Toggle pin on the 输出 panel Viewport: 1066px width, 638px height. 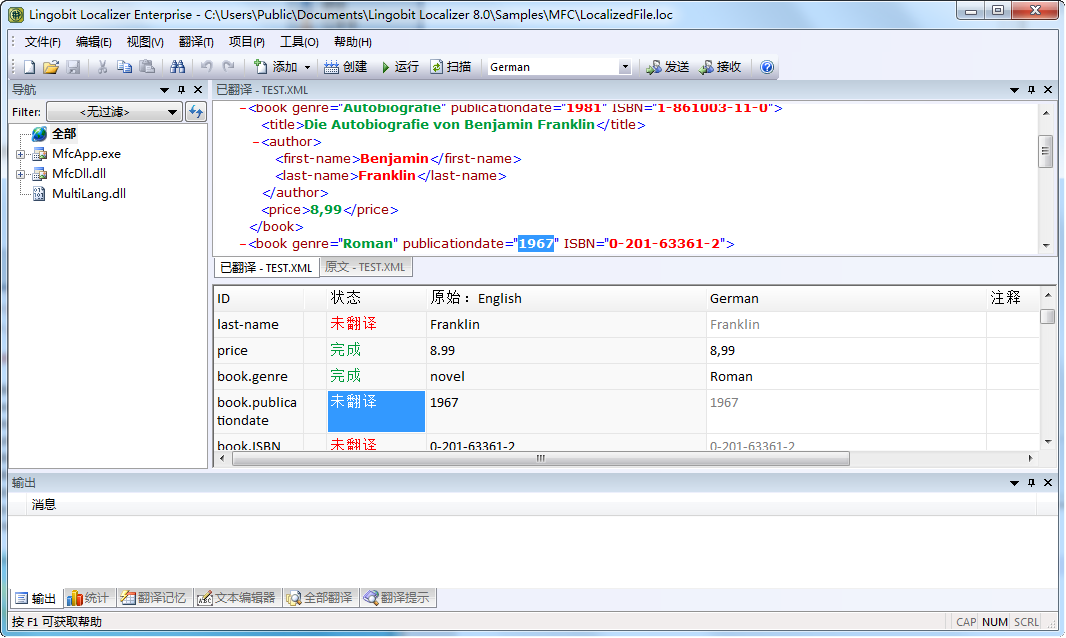[1032, 483]
